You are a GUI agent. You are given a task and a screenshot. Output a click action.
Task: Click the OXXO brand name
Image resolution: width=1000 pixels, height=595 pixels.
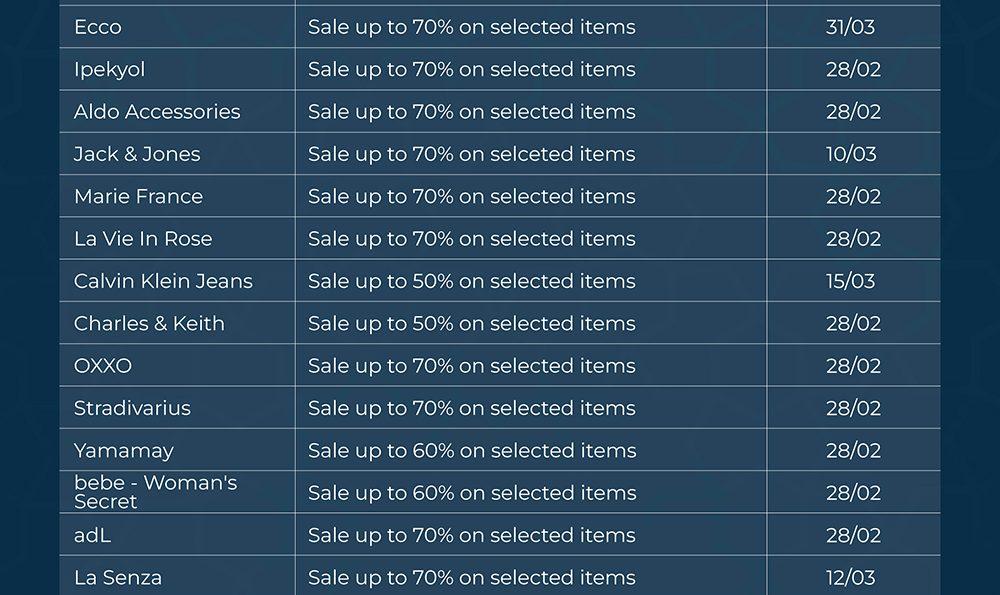103,366
